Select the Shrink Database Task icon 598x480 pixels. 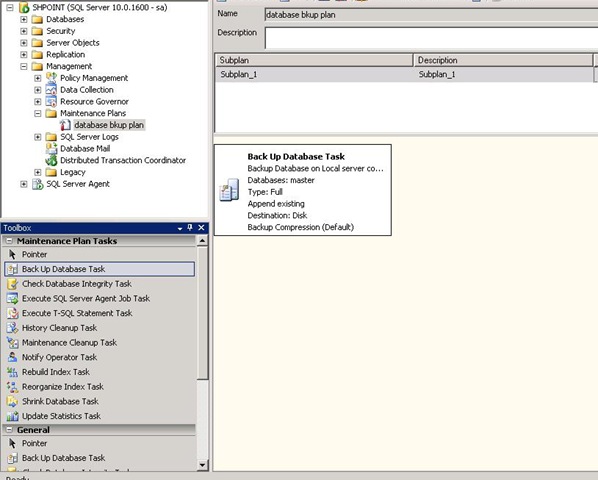pos(12,401)
